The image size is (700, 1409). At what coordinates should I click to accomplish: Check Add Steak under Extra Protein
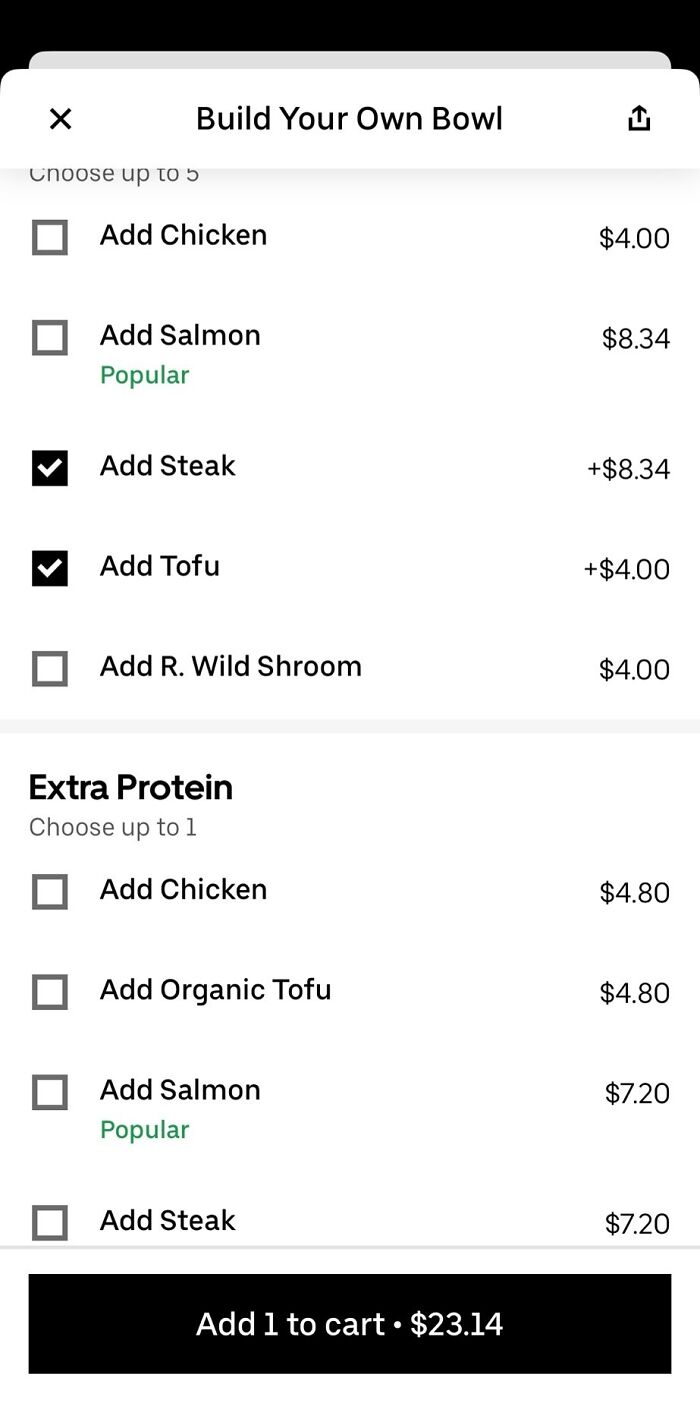[x=49, y=1222]
